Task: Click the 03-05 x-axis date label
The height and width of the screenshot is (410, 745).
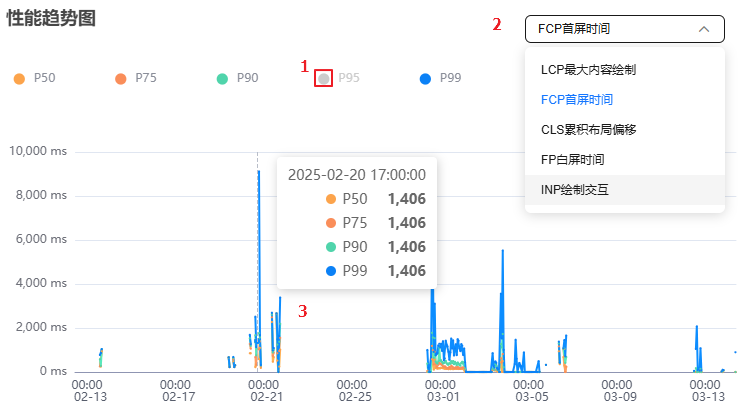Action: click(x=531, y=397)
